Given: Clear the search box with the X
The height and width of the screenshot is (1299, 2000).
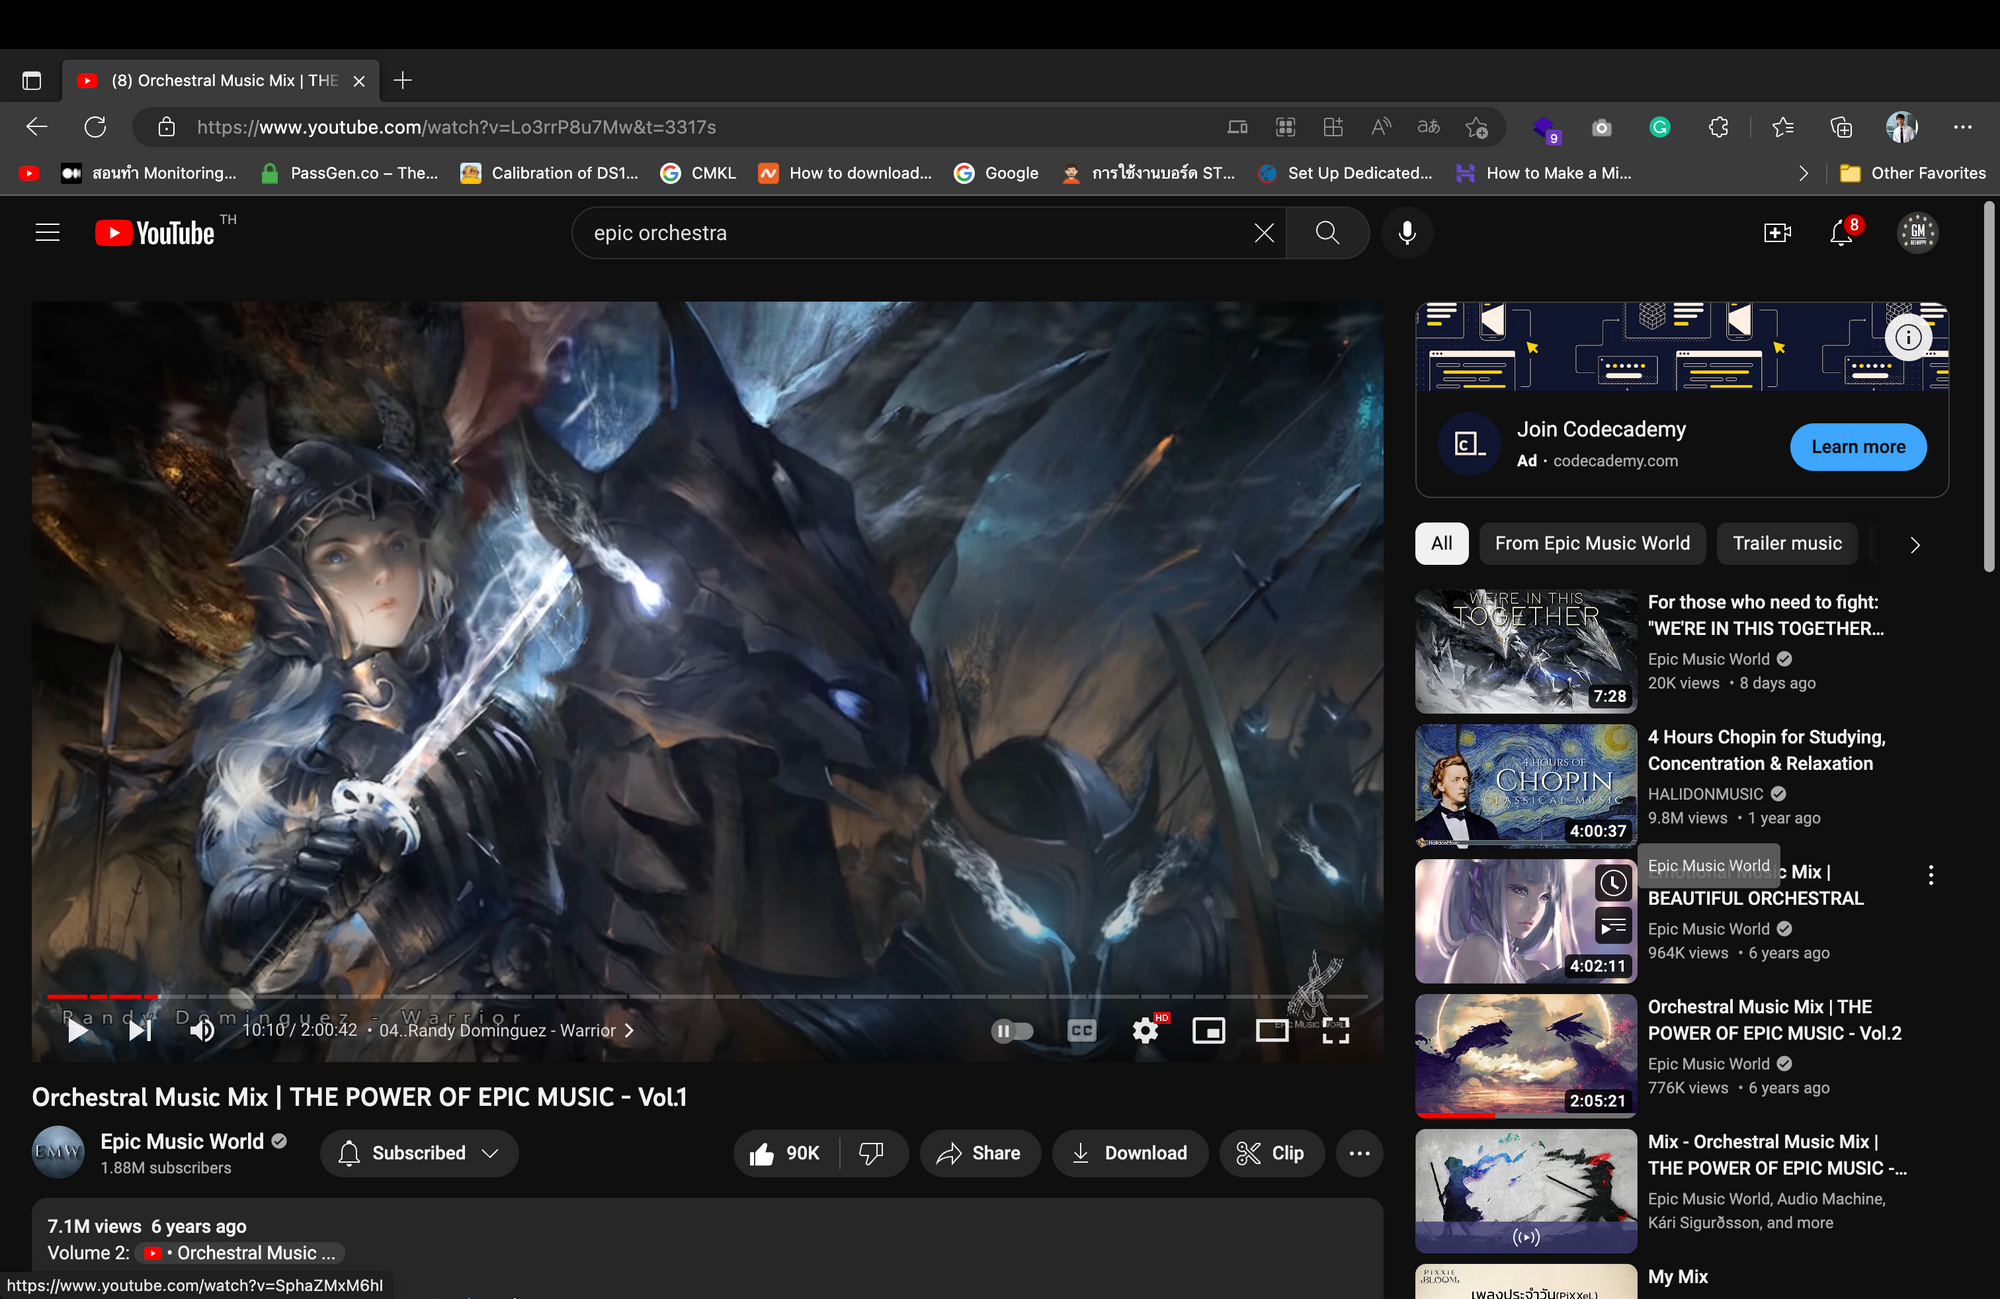Looking at the screenshot, I should 1264,233.
